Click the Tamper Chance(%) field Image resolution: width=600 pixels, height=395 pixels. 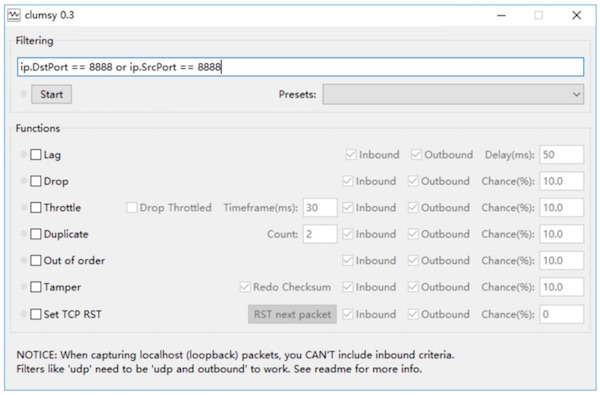point(561,287)
